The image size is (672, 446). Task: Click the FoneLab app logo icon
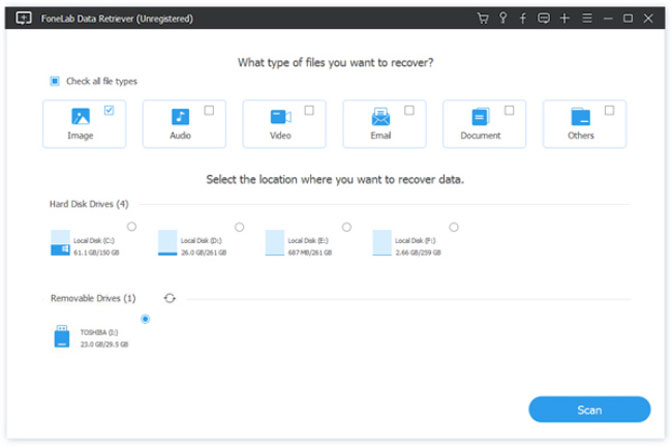coord(24,18)
